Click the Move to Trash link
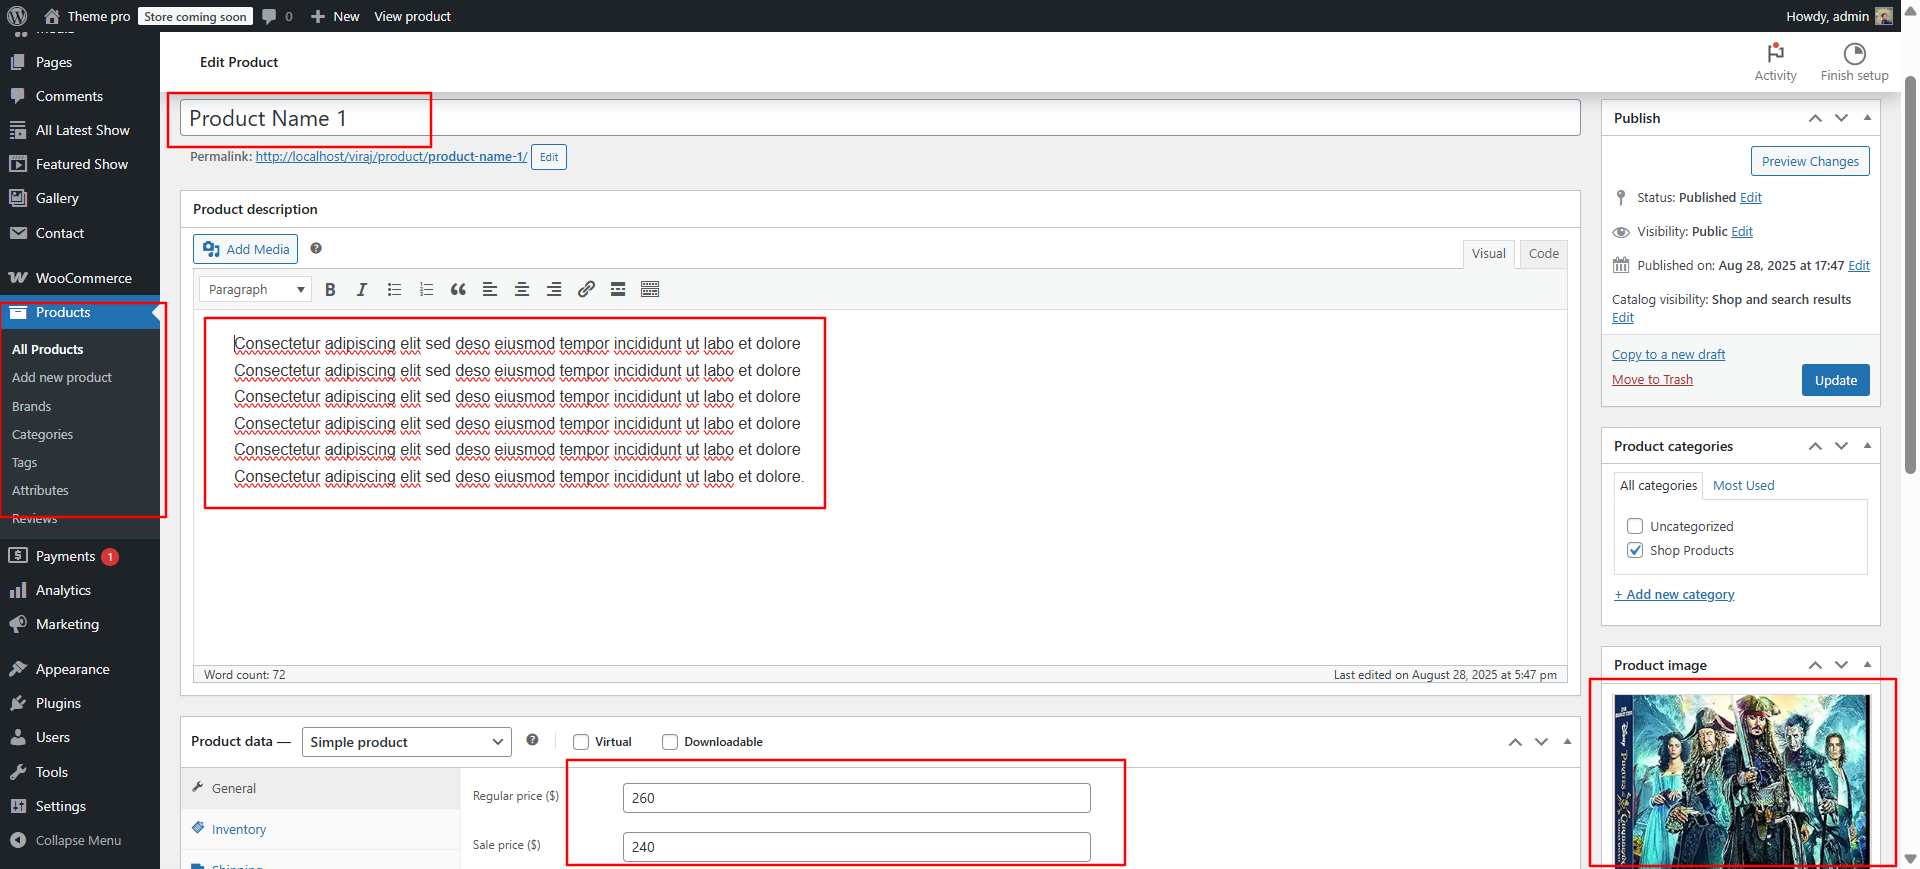 [1652, 380]
